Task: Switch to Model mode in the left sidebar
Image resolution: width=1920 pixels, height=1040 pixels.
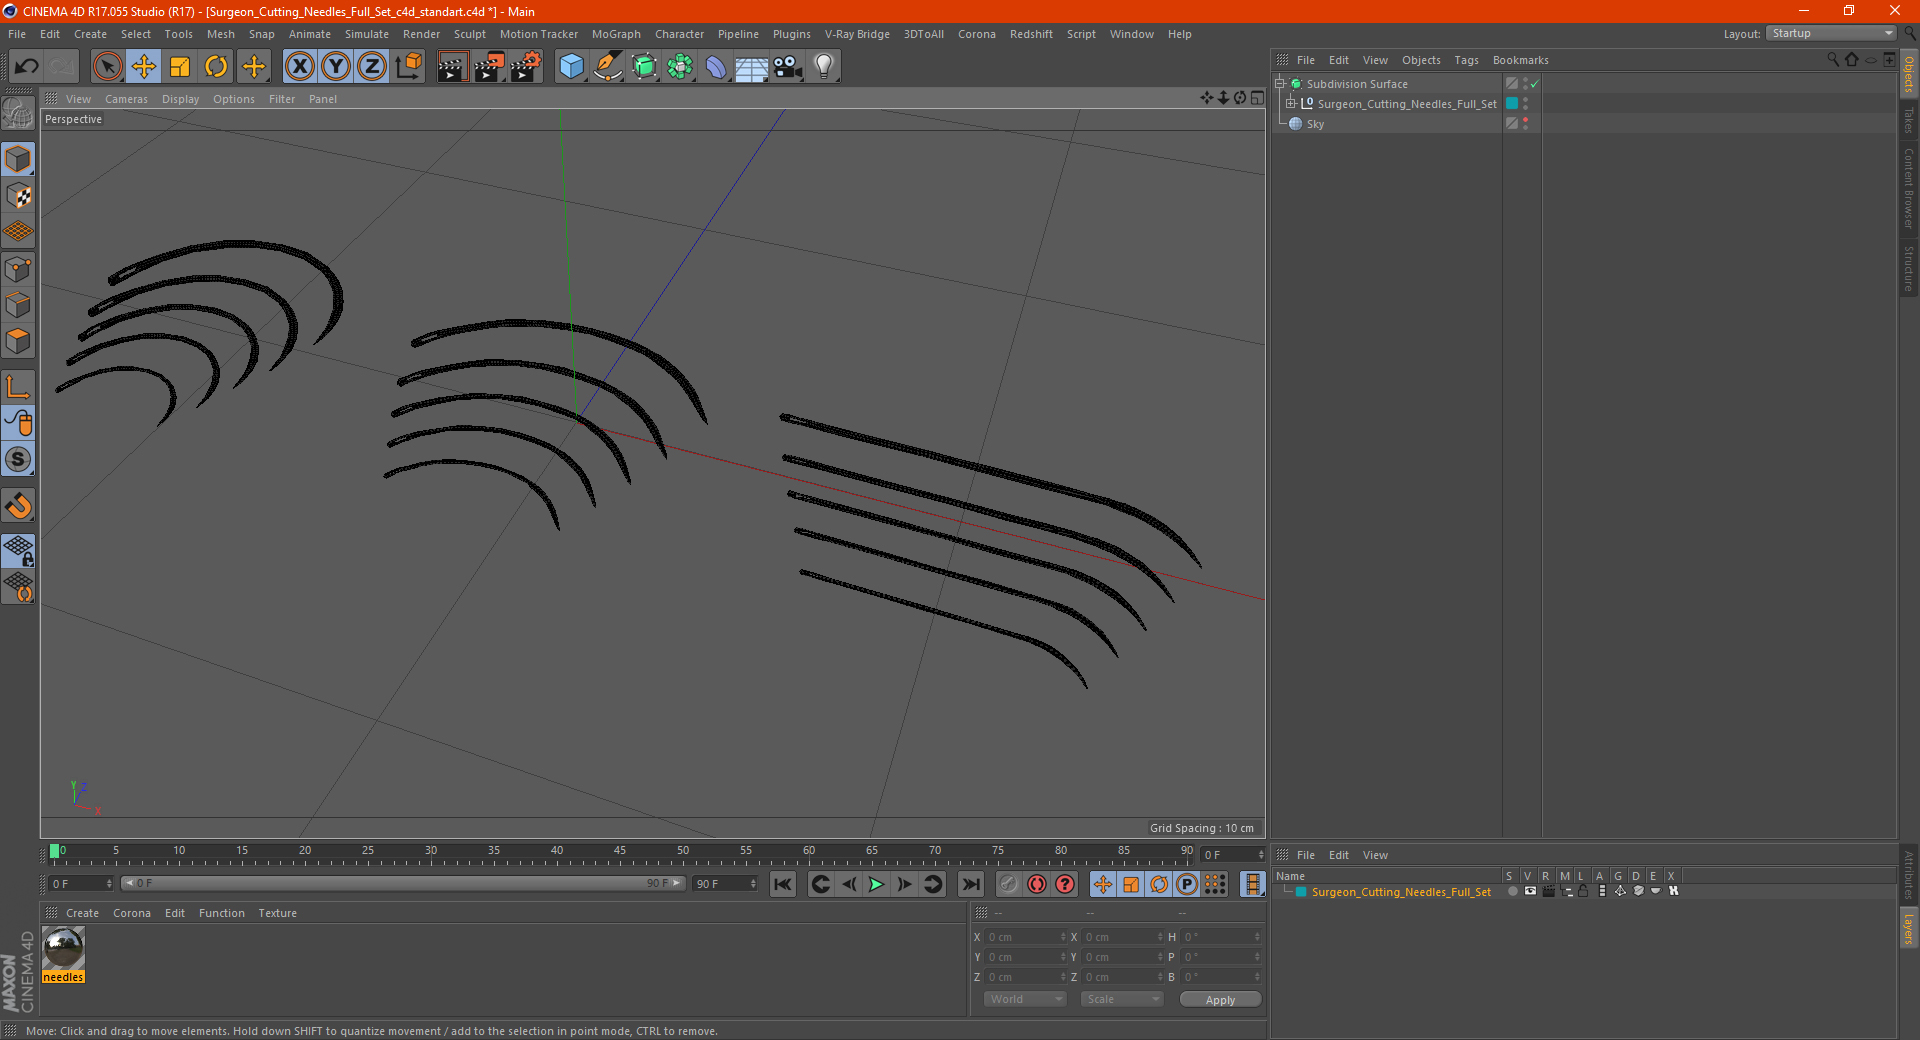Action: point(18,159)
